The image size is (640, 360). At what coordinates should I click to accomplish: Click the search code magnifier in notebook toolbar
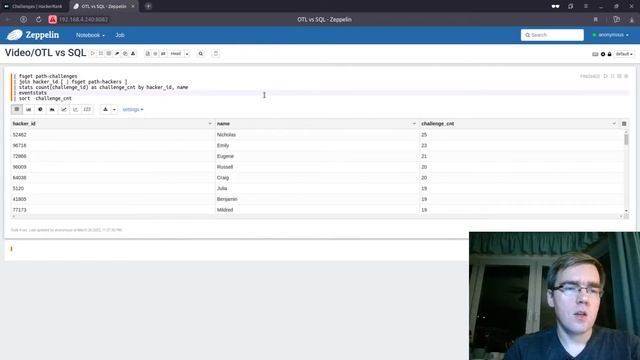[200, 53]
